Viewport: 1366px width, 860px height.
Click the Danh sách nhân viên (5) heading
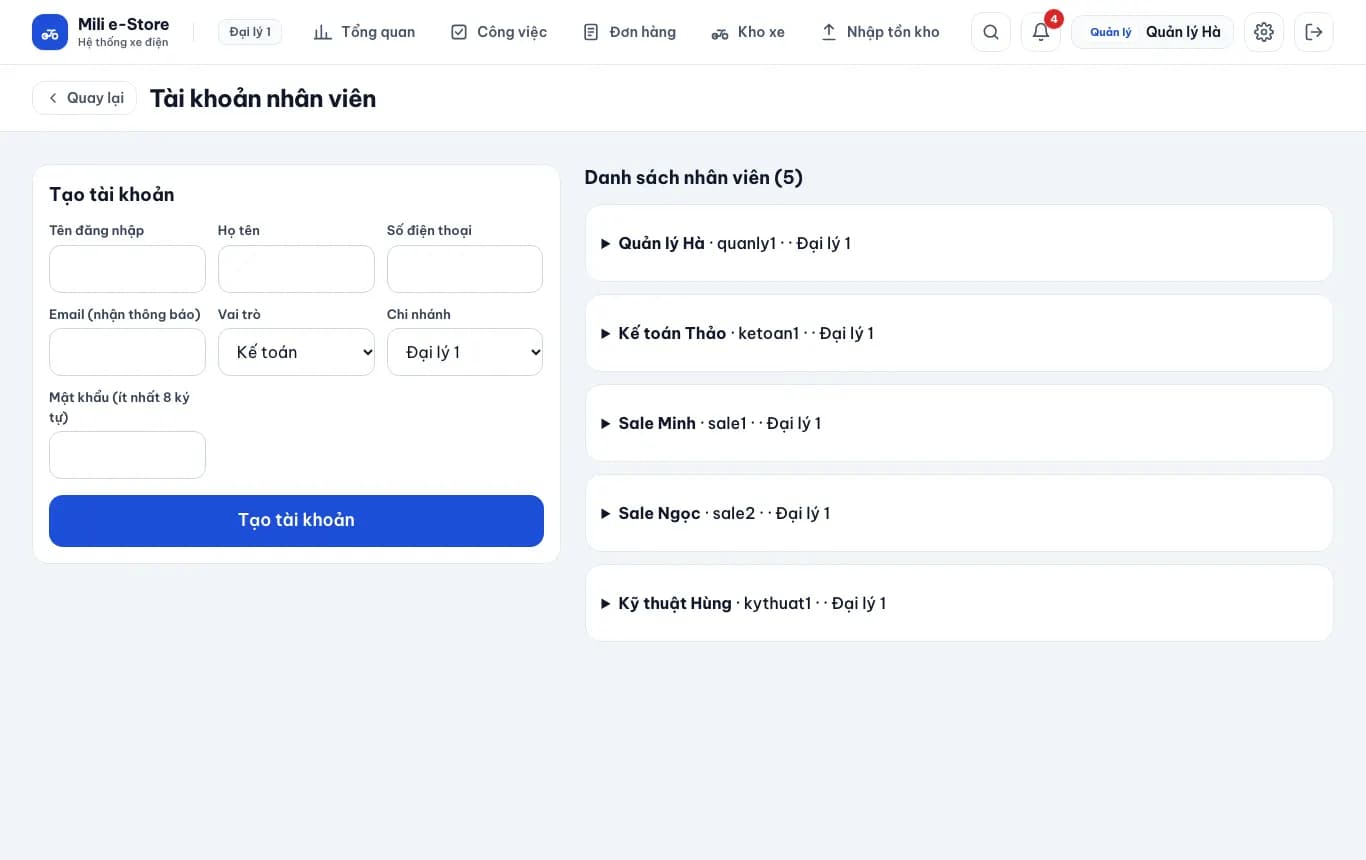693,178
